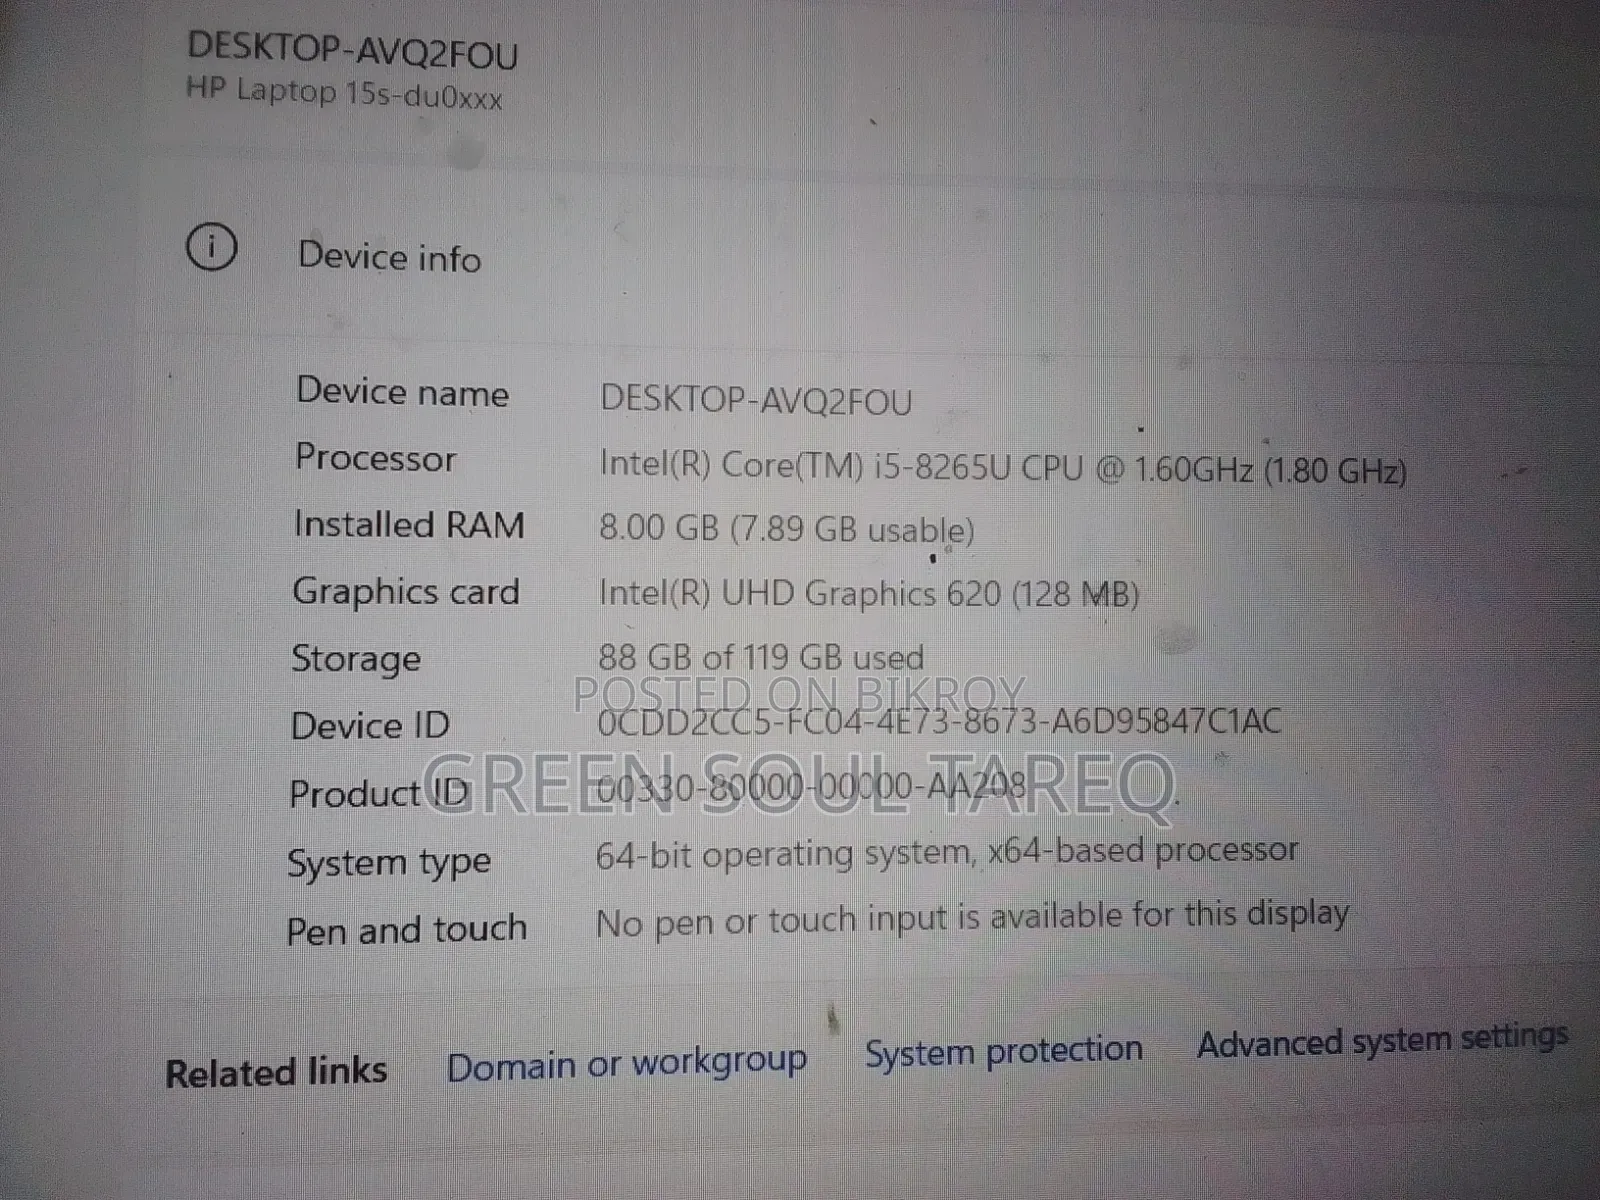This screenshot has width=1600, height=1200.
Task: Select Product ID value ending AA208
Action: coord(811,787)
